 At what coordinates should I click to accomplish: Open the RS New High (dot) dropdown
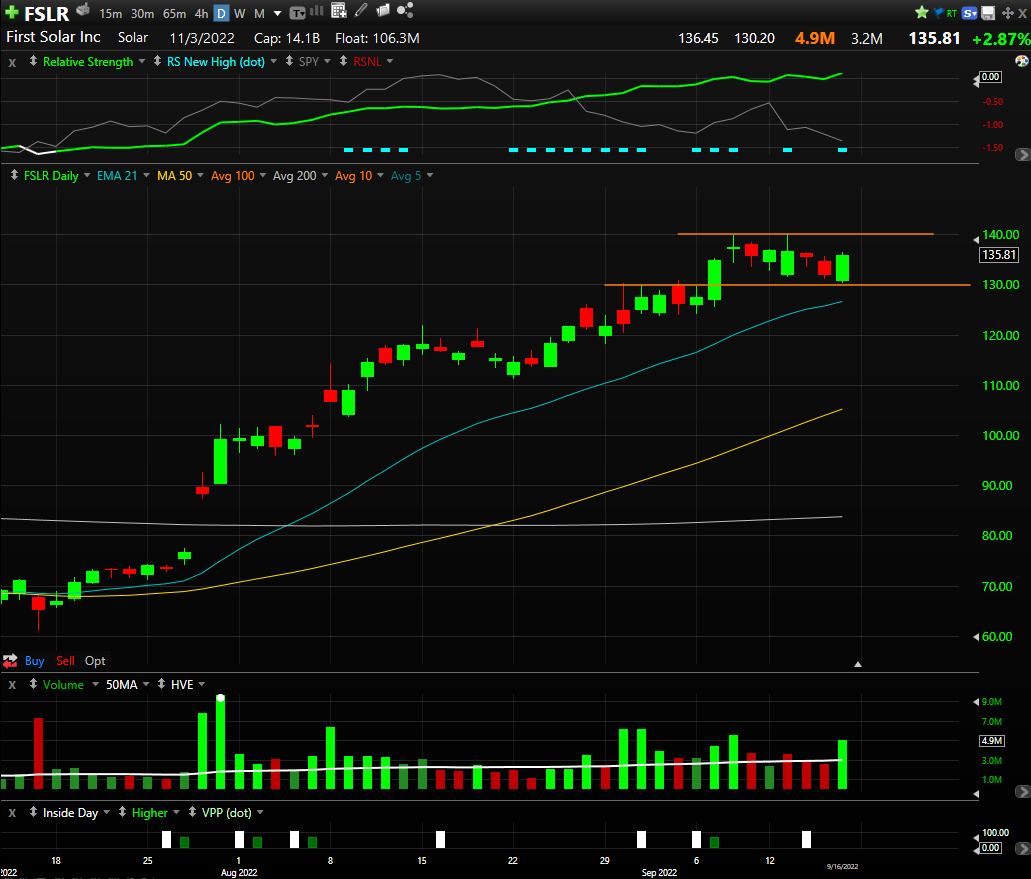(x=274, y=62)
